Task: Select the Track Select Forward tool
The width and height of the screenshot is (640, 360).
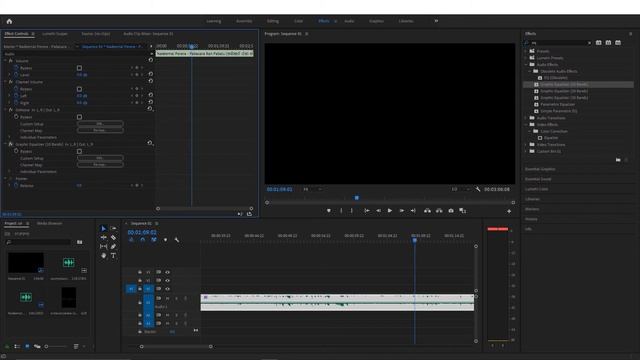Action: point(113,229)
